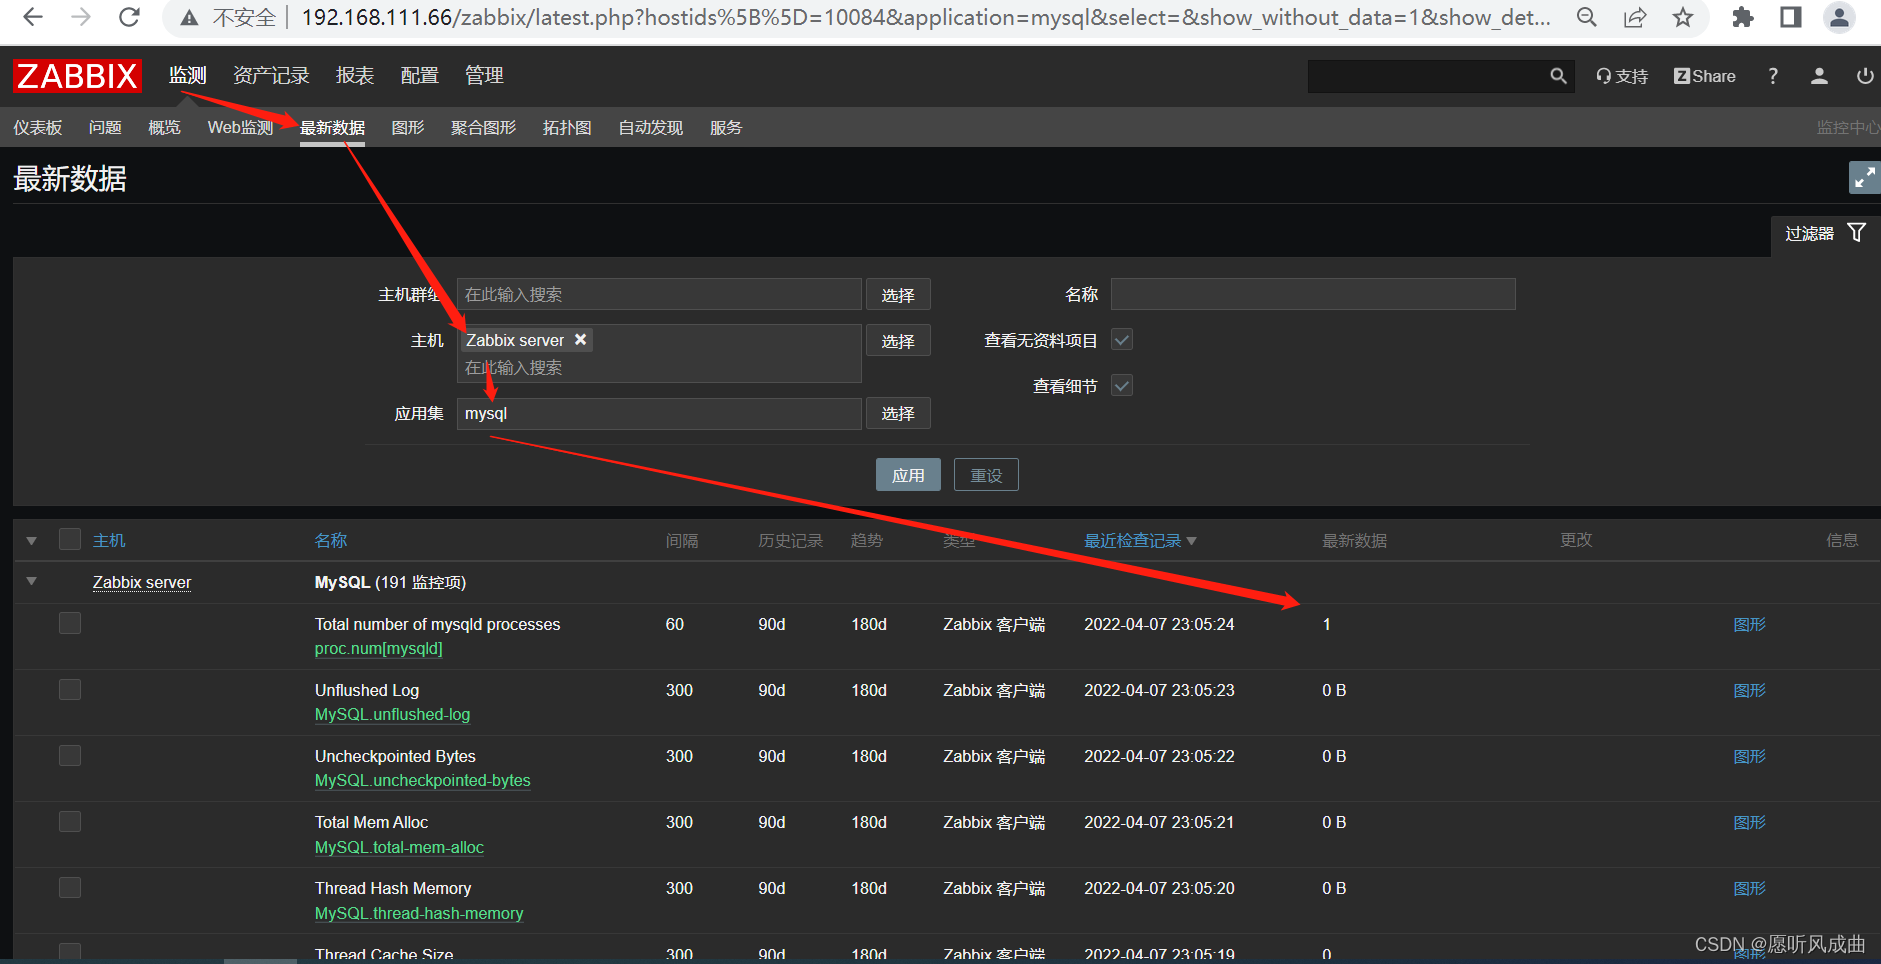Go to the 仪表板 dashboard tab

[x=38, y=127]
